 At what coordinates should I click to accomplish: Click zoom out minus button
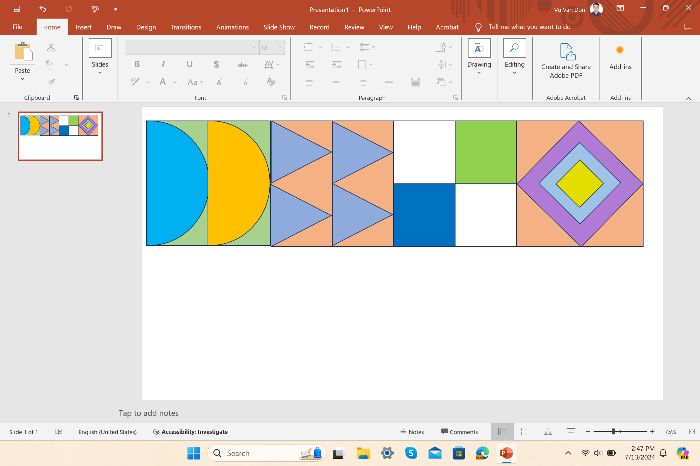pos(588,432)
